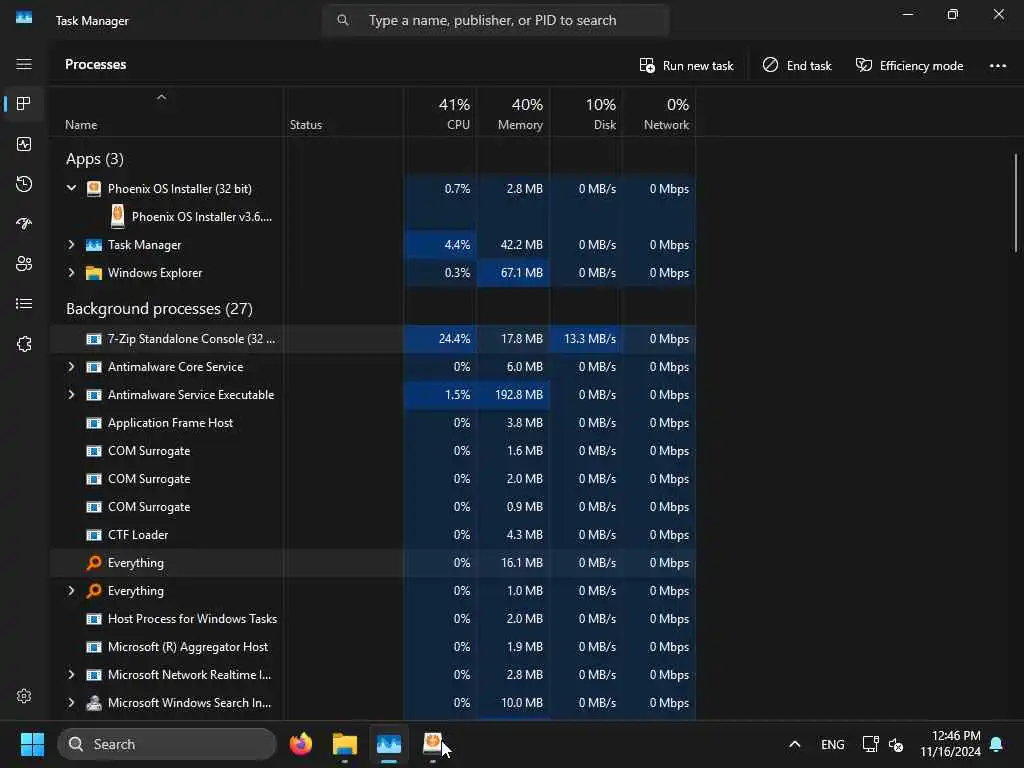Open the Details sidebar icon
This screenshot has width=1024, height=768.
click(x=24, y=304)
